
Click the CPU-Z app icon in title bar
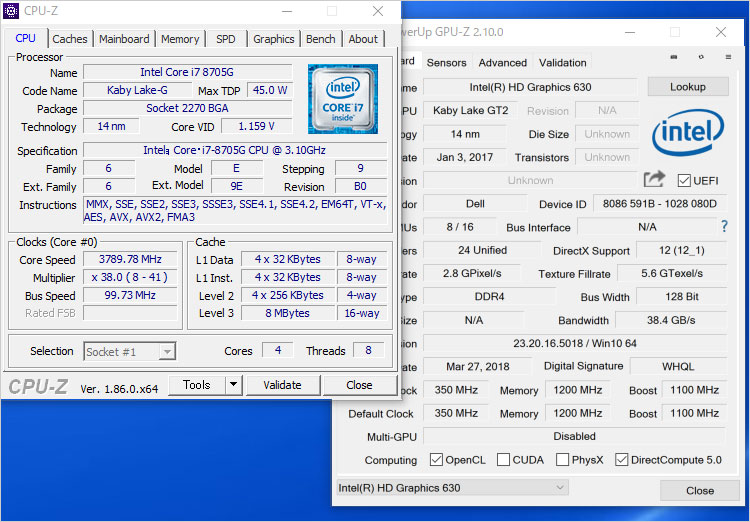(x=11, y=11)
